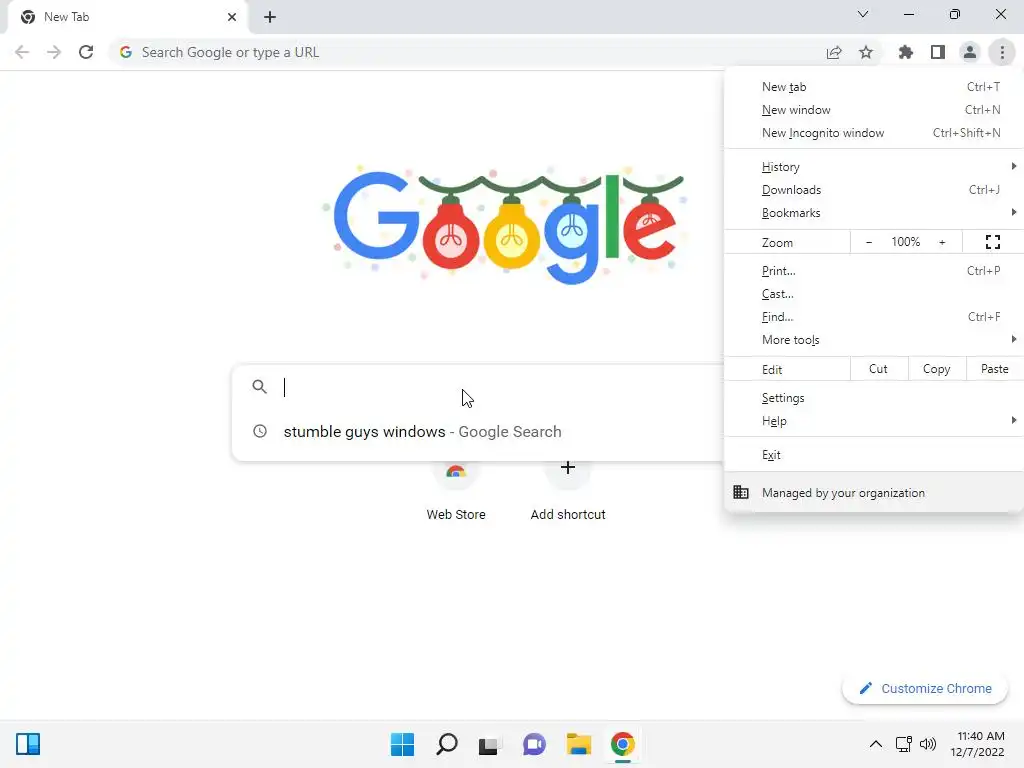Open the profile avatar icon
The width and height of the screenshot is (1024, 768).
click(x=970, y=52)
